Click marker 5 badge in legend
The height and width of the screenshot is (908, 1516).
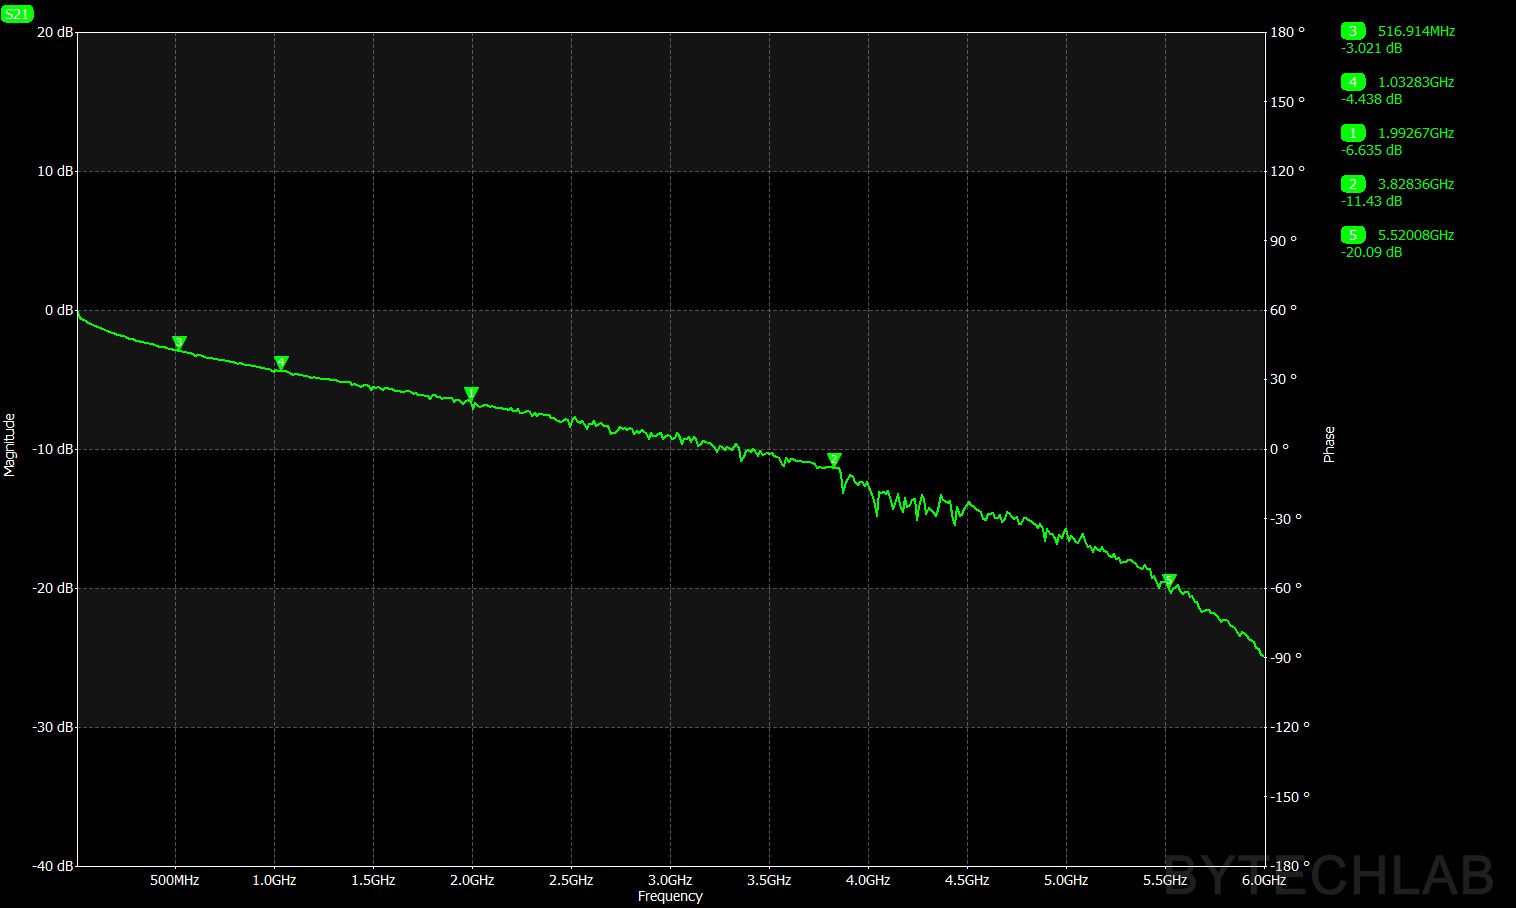click(1353, 235)
